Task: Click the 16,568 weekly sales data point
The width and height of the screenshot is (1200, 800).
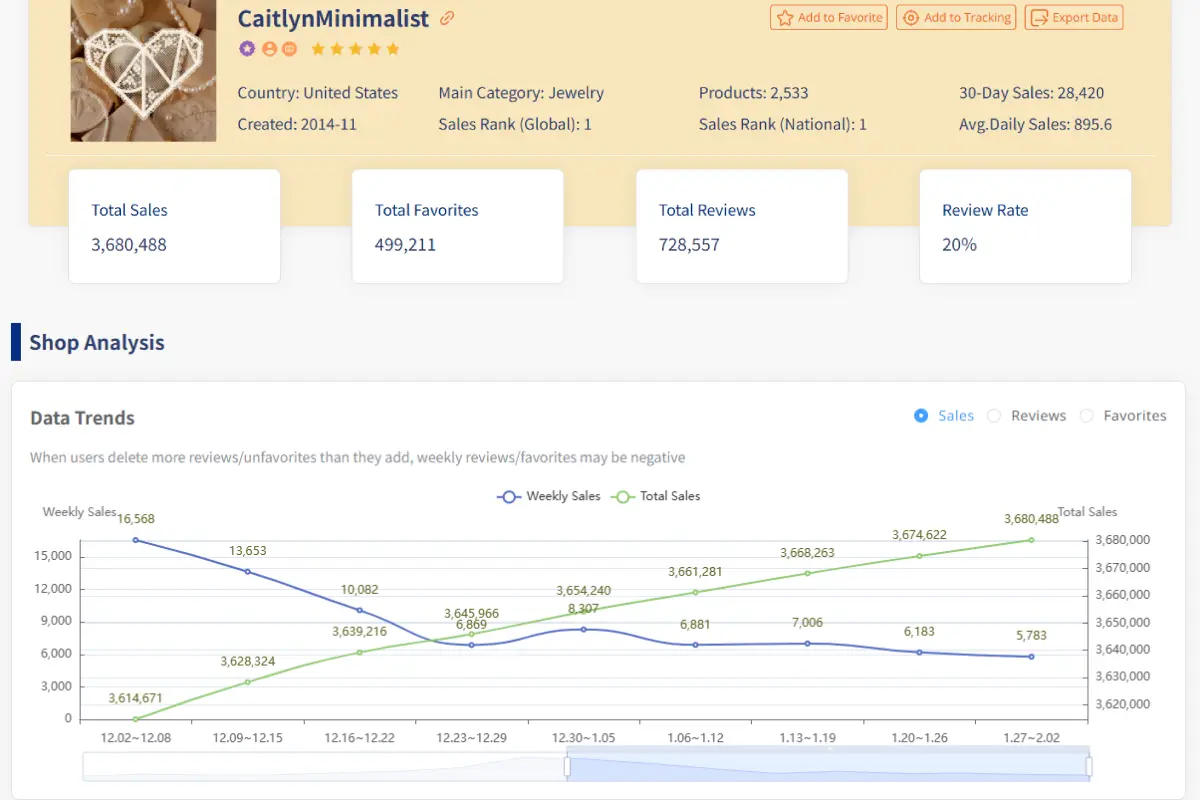Action: coord(136,539)
